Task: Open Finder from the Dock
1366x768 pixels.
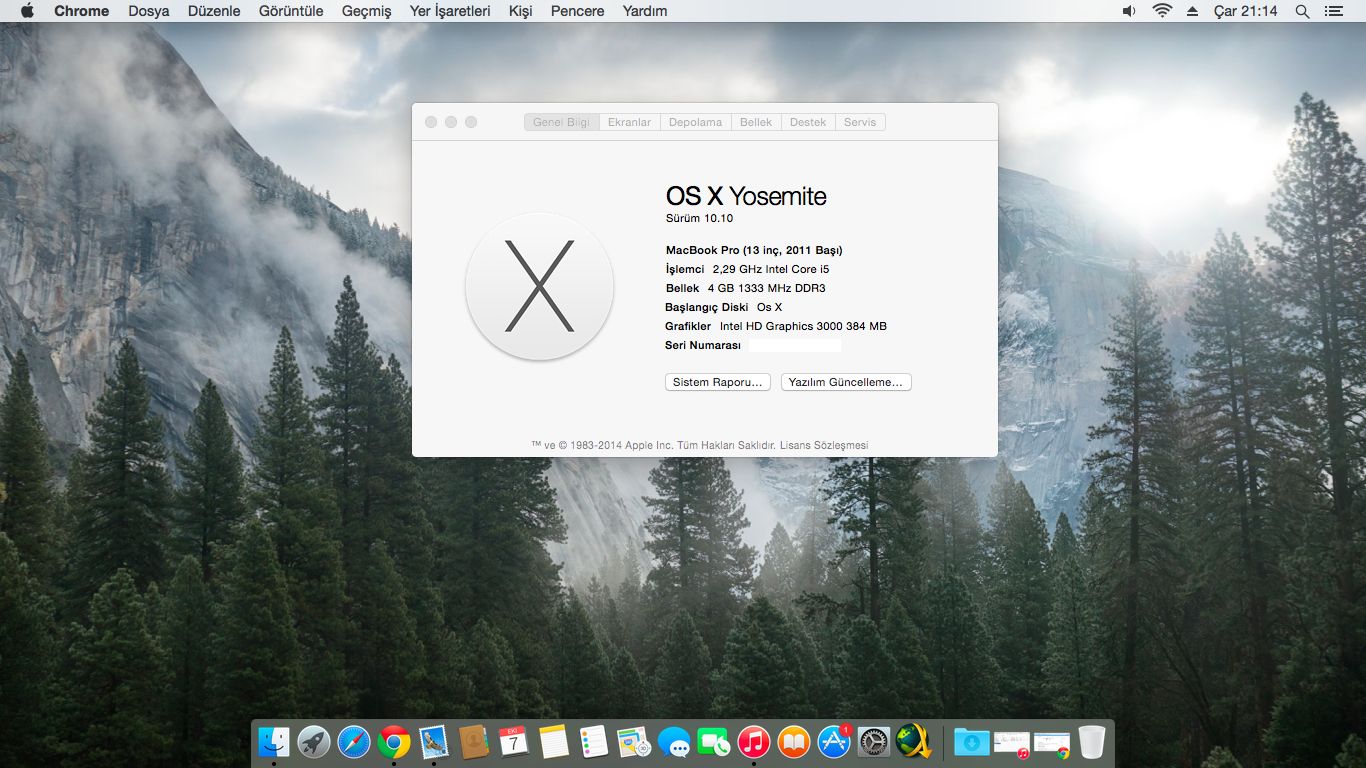Action: [273, 742]
